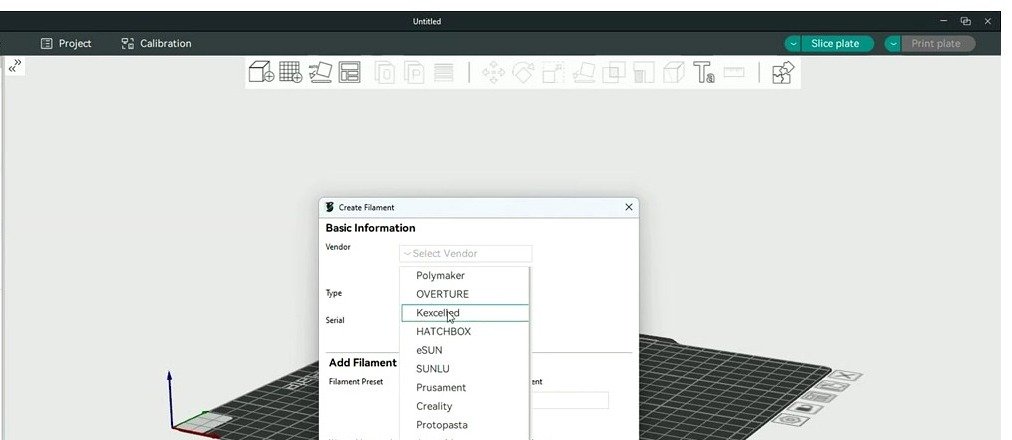Open the Print plate dropdown arrow
This screenshot has width=1012, height=440.
click(x=893, y=44)
